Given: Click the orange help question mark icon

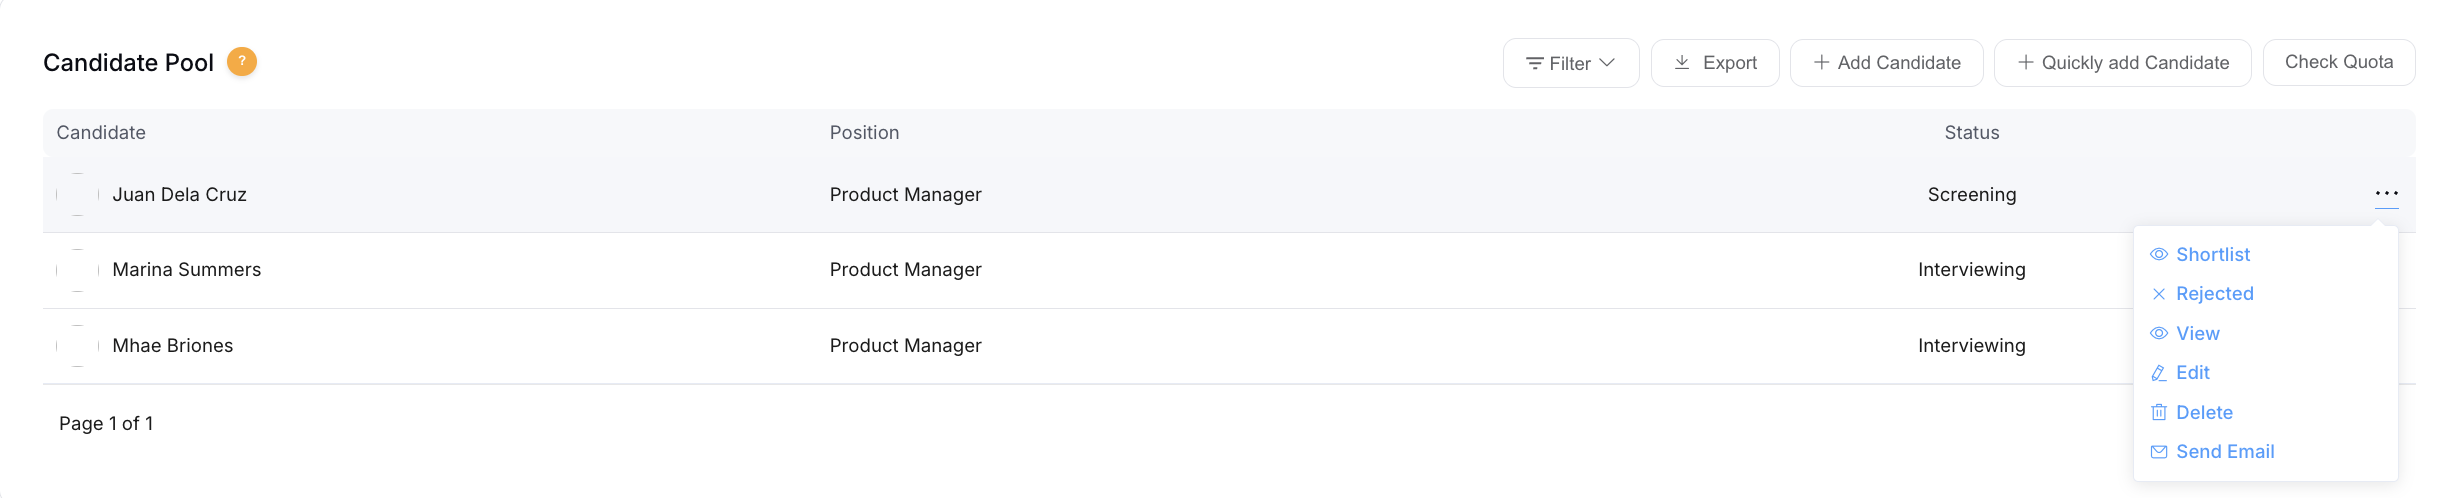Looking at the screenshot, I should 242,62.
